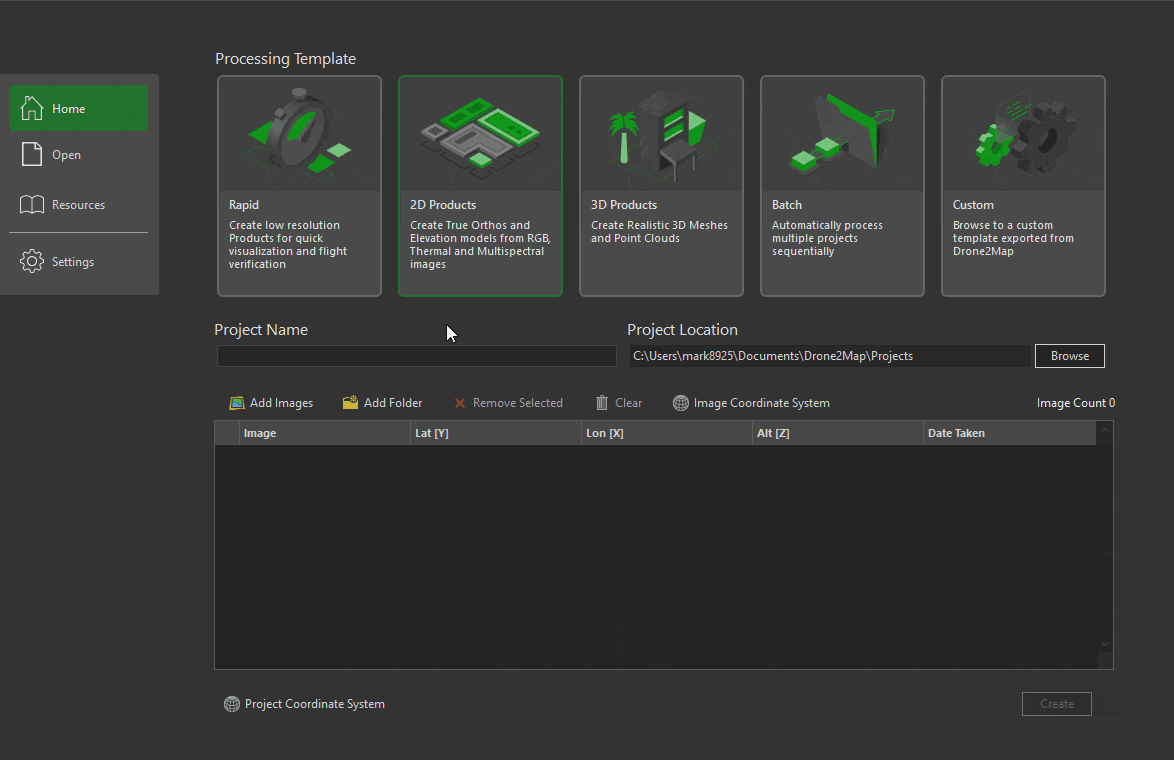Click the Home house icon

click(x=32, y=108)
